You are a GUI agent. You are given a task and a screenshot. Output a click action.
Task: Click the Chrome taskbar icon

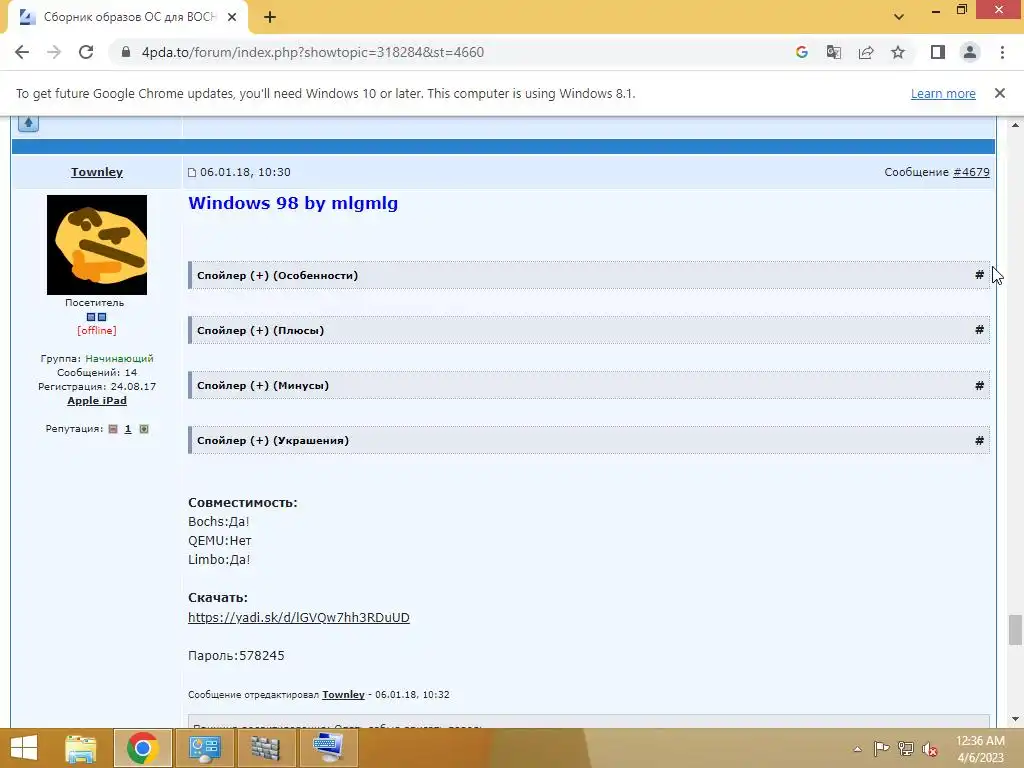tap(143, 748)
